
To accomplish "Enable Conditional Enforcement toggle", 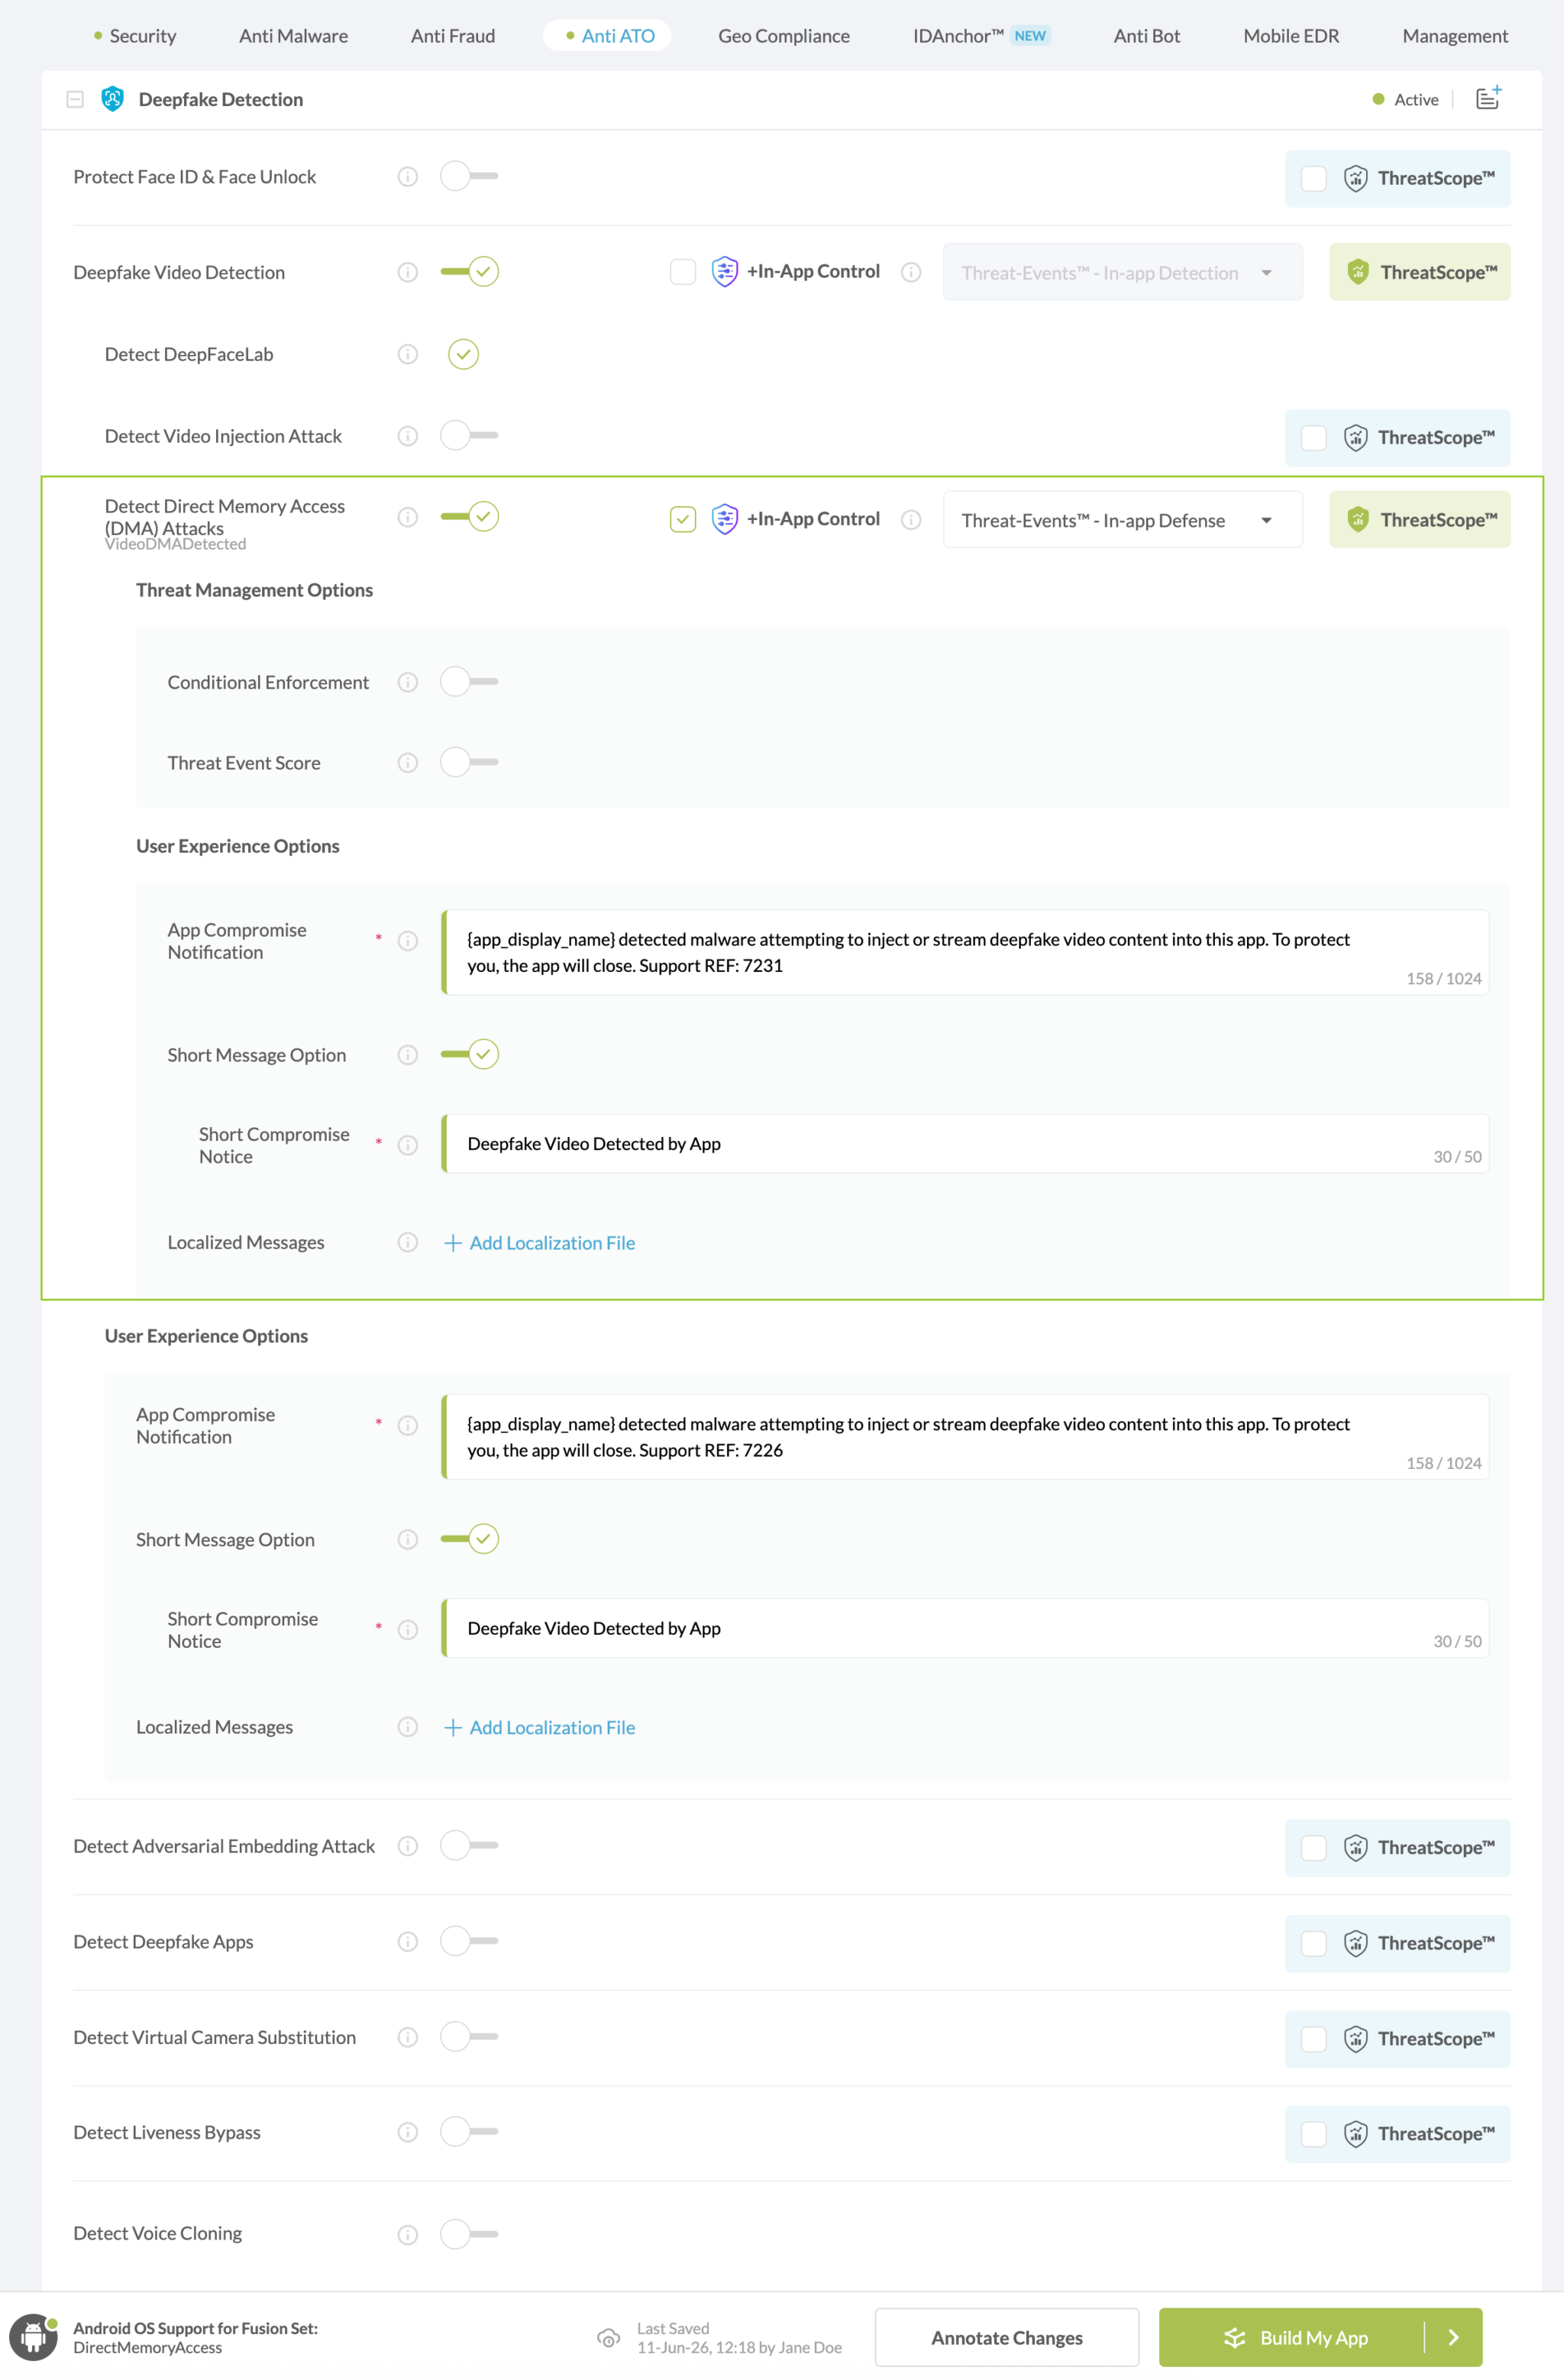I will (x=469, y=681).
